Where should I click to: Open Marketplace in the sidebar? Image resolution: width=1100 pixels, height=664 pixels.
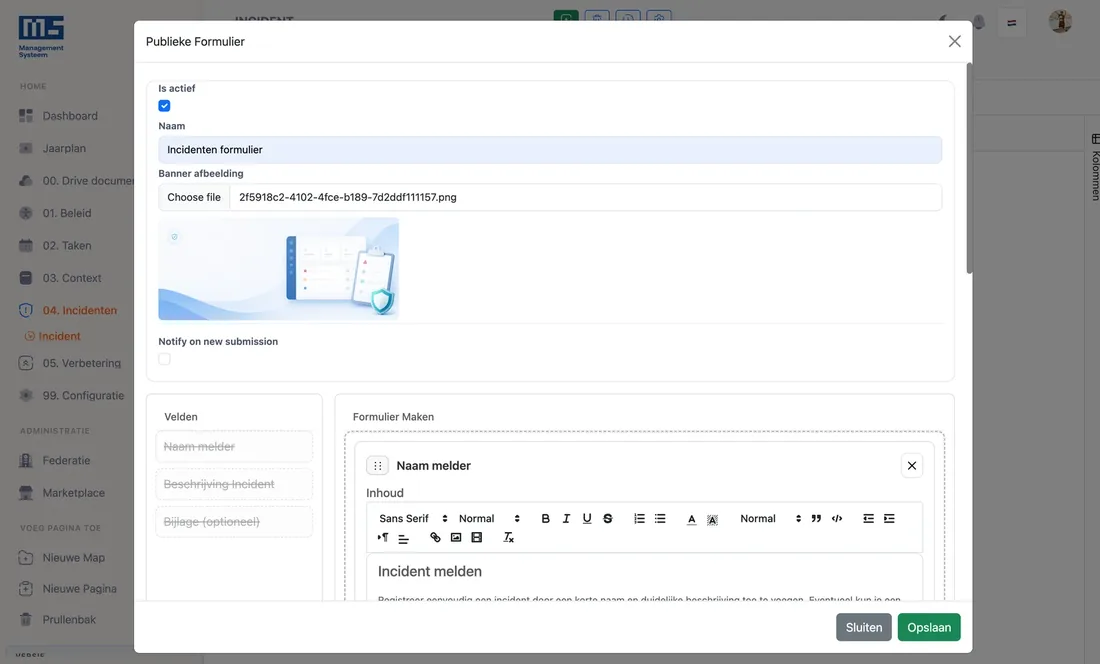pos(73,493)
